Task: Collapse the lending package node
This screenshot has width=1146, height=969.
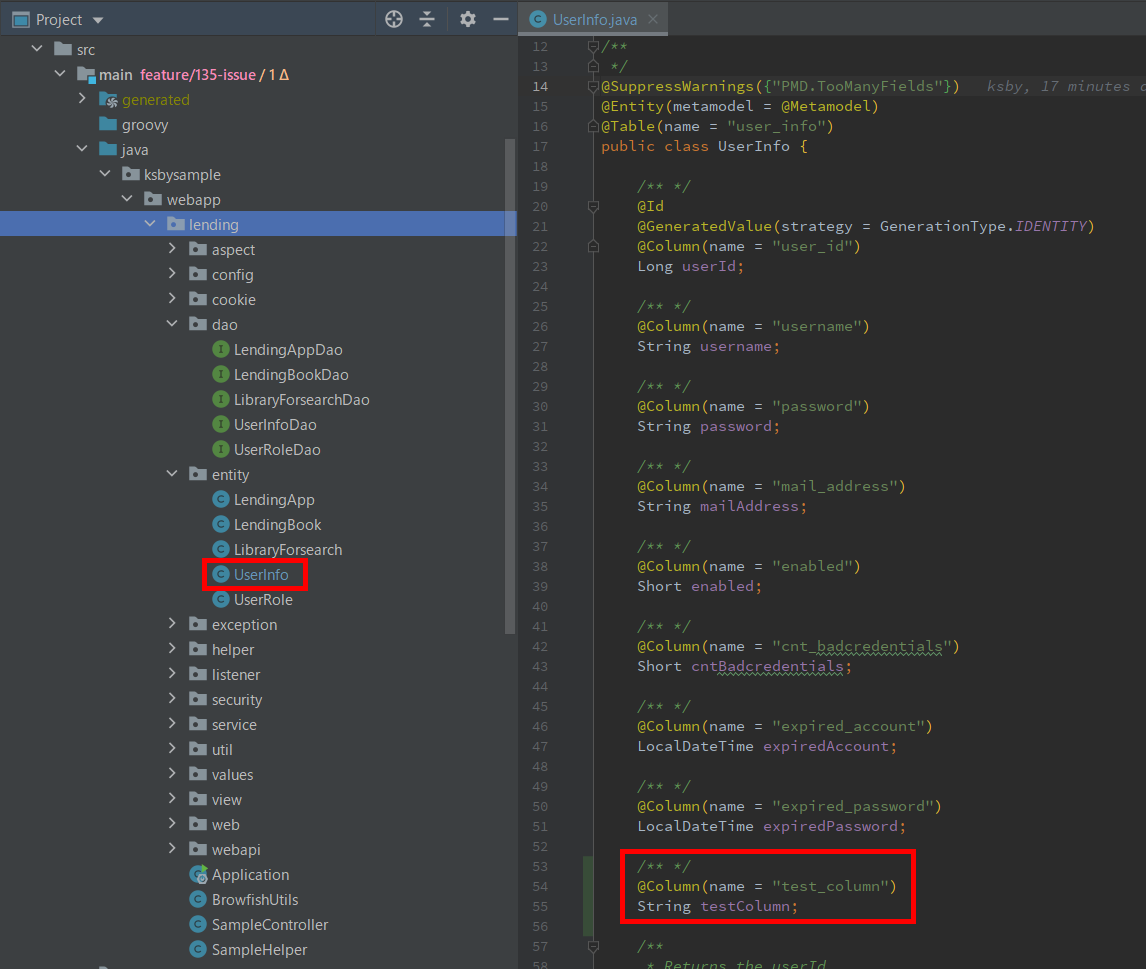Action: coord(148,224)
